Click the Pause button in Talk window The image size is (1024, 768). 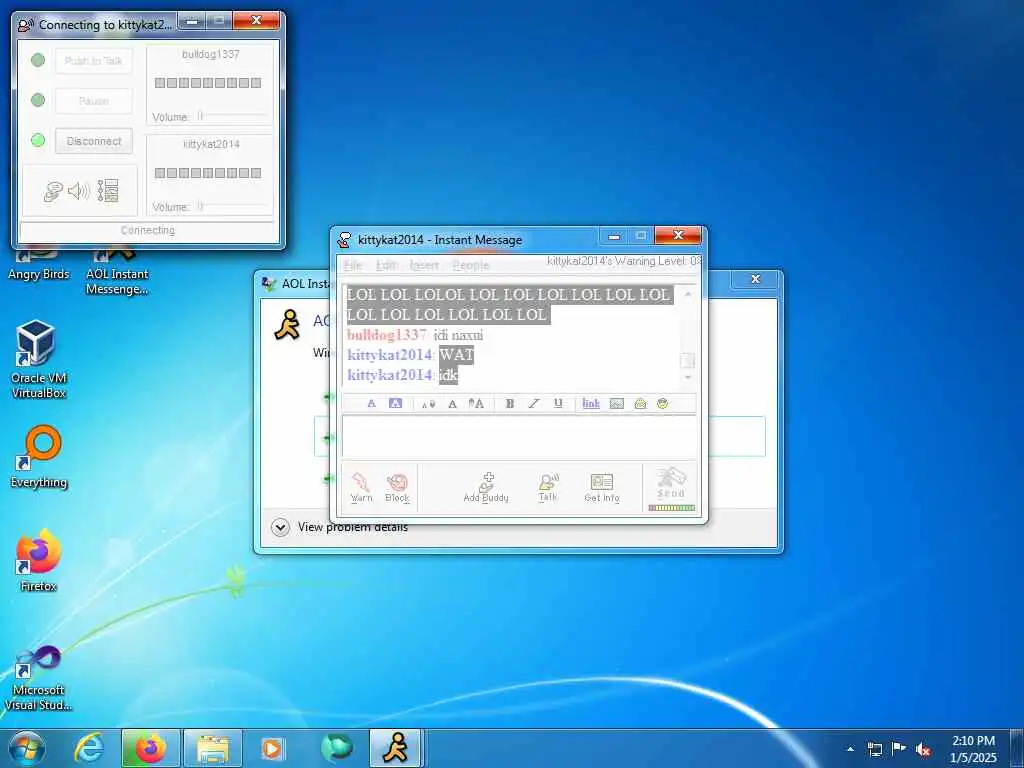tap(94, 101)
